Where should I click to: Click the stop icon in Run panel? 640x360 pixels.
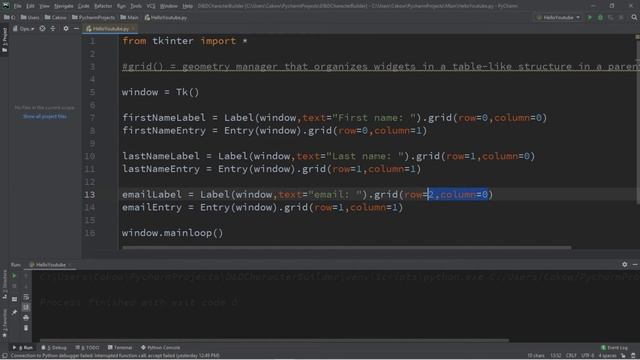14,286
